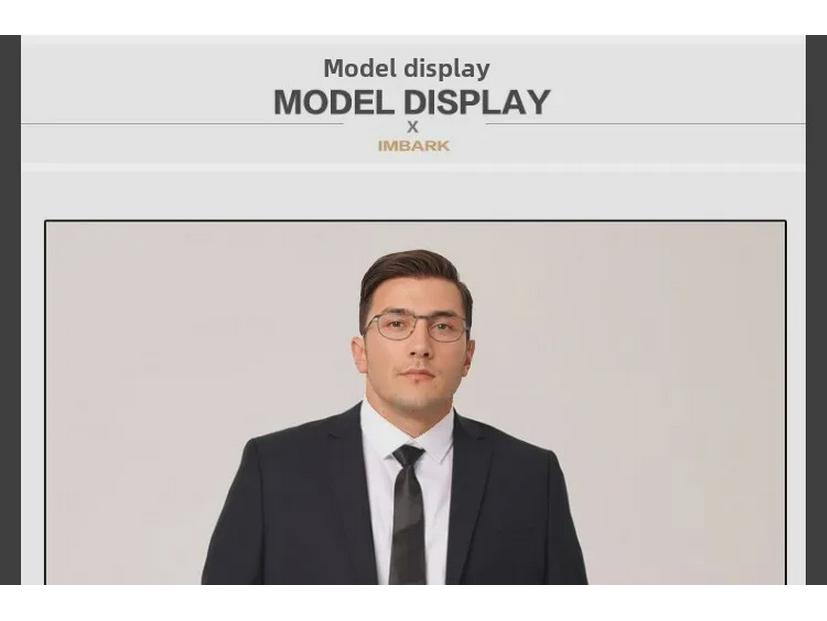Click the "Model display" subtitle text
Screen dimensions: 827x621
point(407,69)
